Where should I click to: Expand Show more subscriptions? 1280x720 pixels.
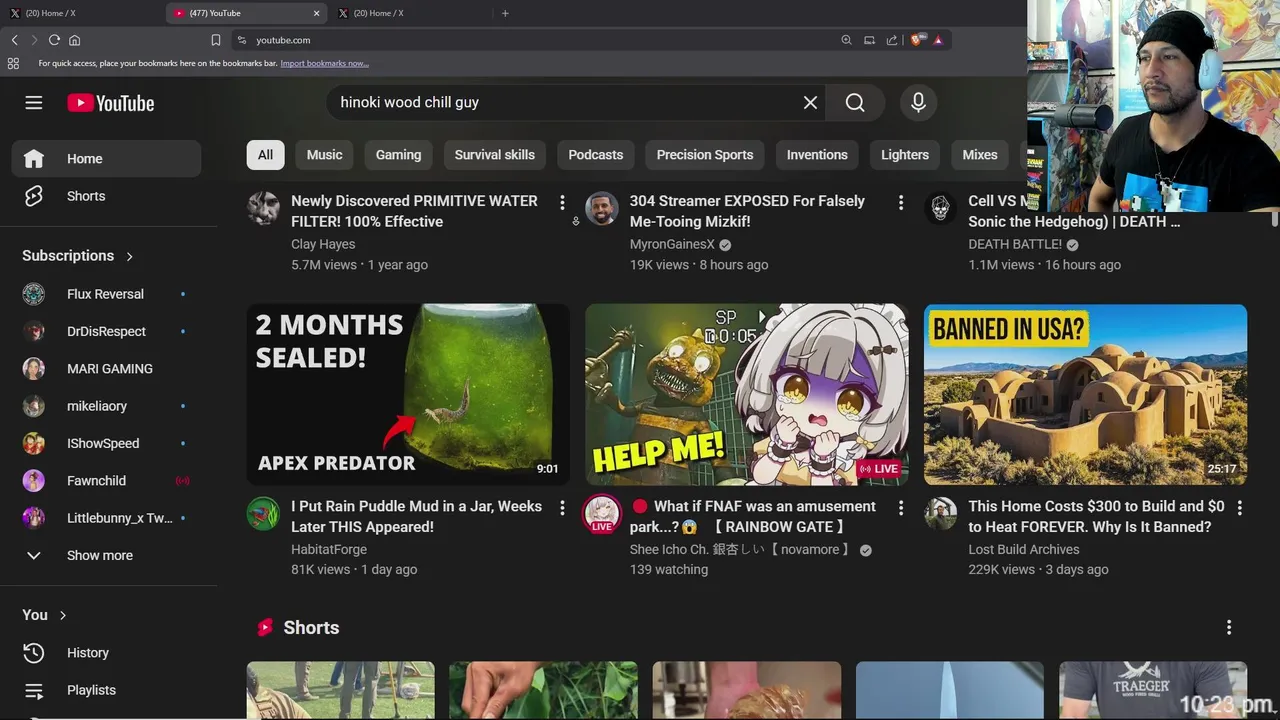[x=106, y=556]
